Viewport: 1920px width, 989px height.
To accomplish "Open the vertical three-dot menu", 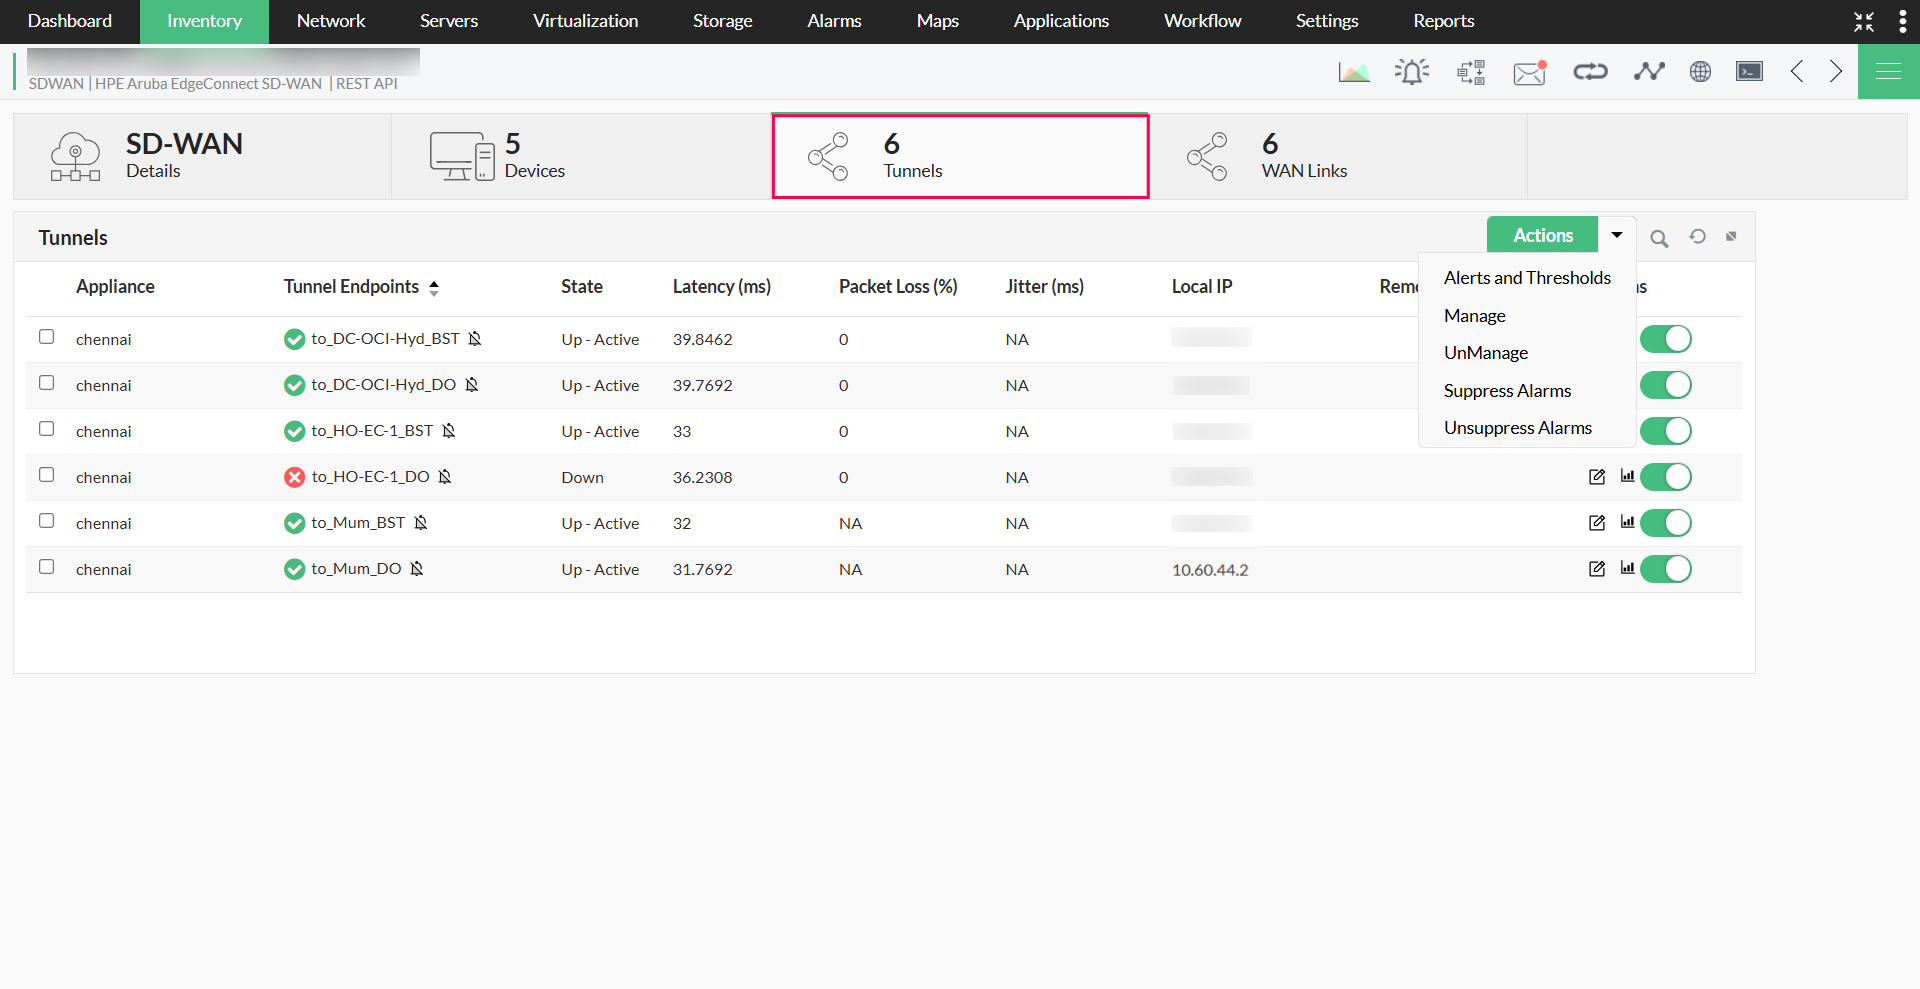I will [1903, 22].
